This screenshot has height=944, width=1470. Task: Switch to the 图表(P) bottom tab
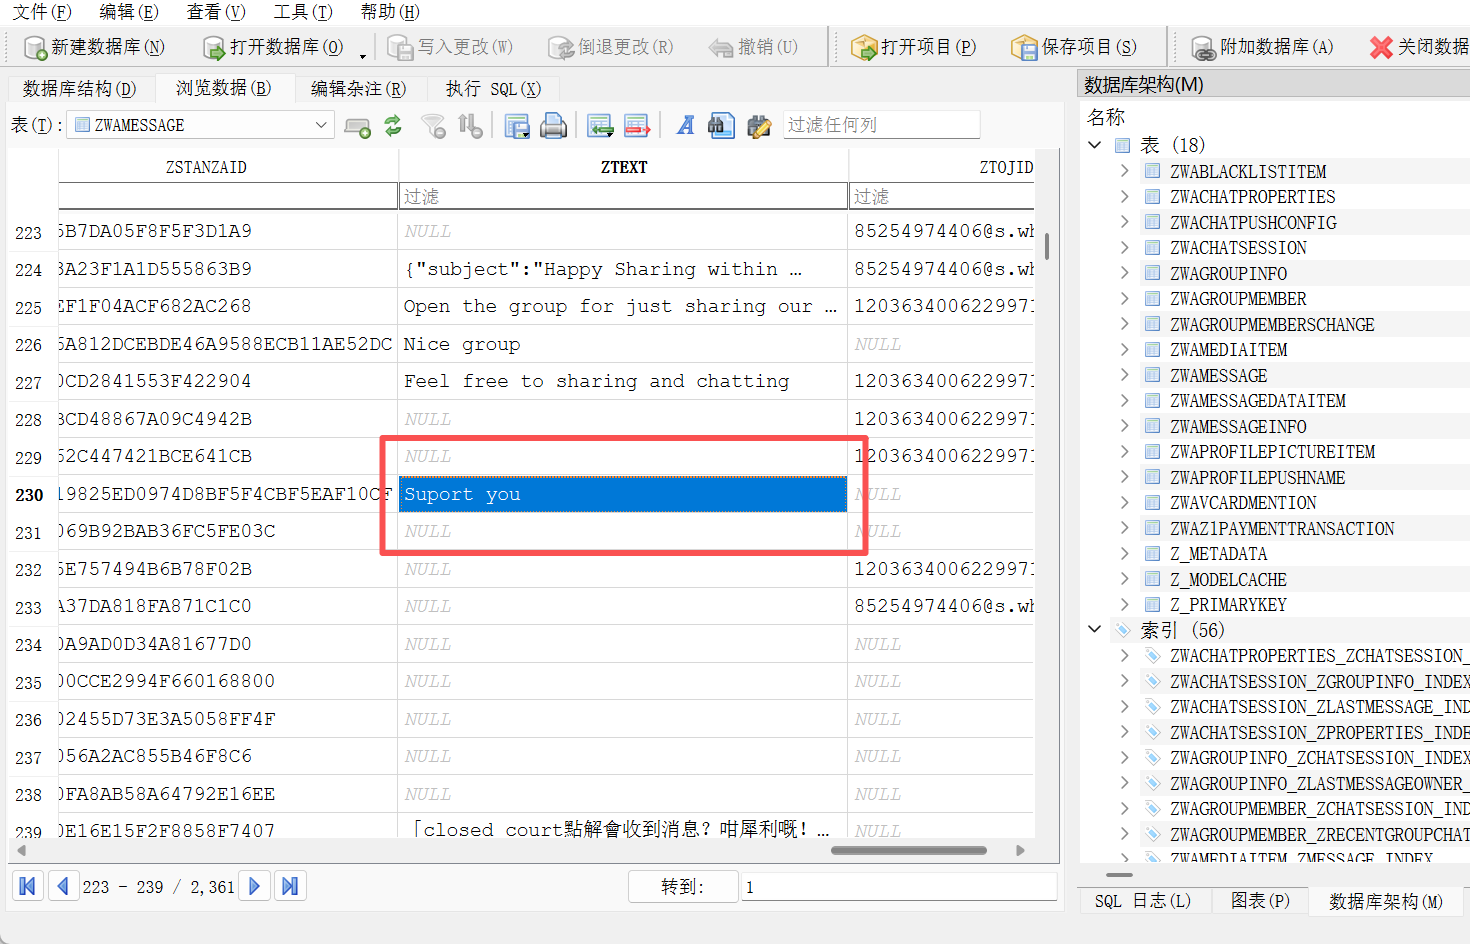point(1260,901)
